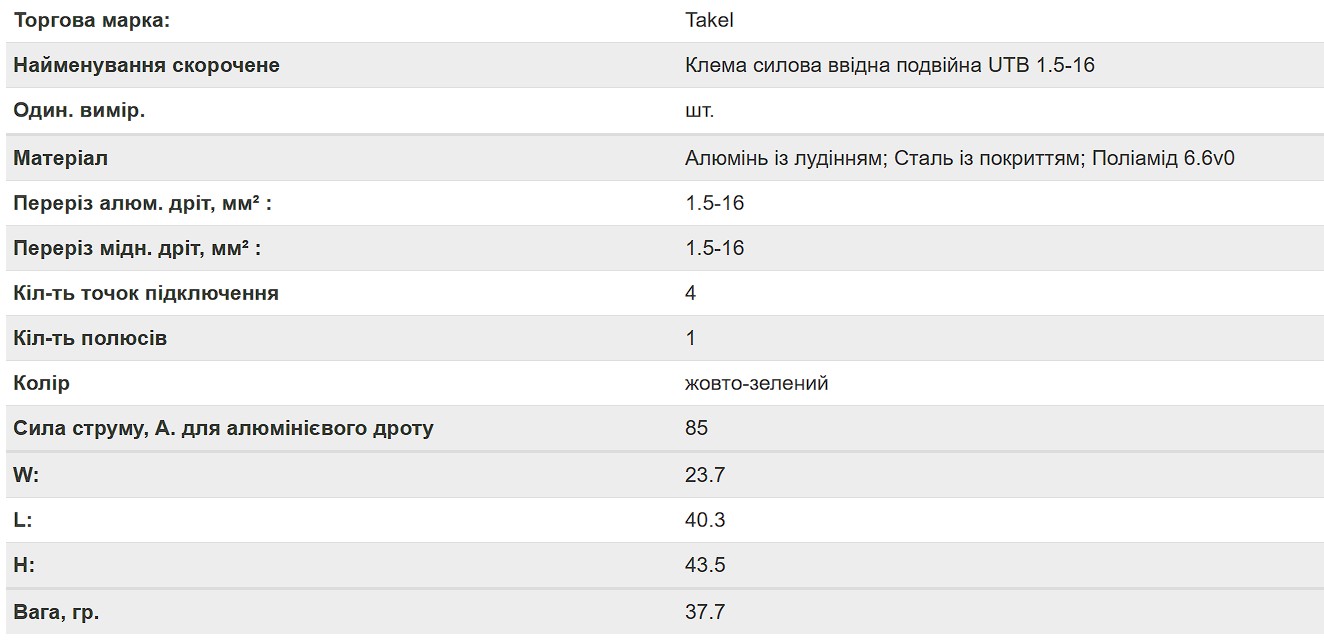Click the 'шт.' unit value
The height and width of the screenshot is (640, 1324).
pos(700,110)
